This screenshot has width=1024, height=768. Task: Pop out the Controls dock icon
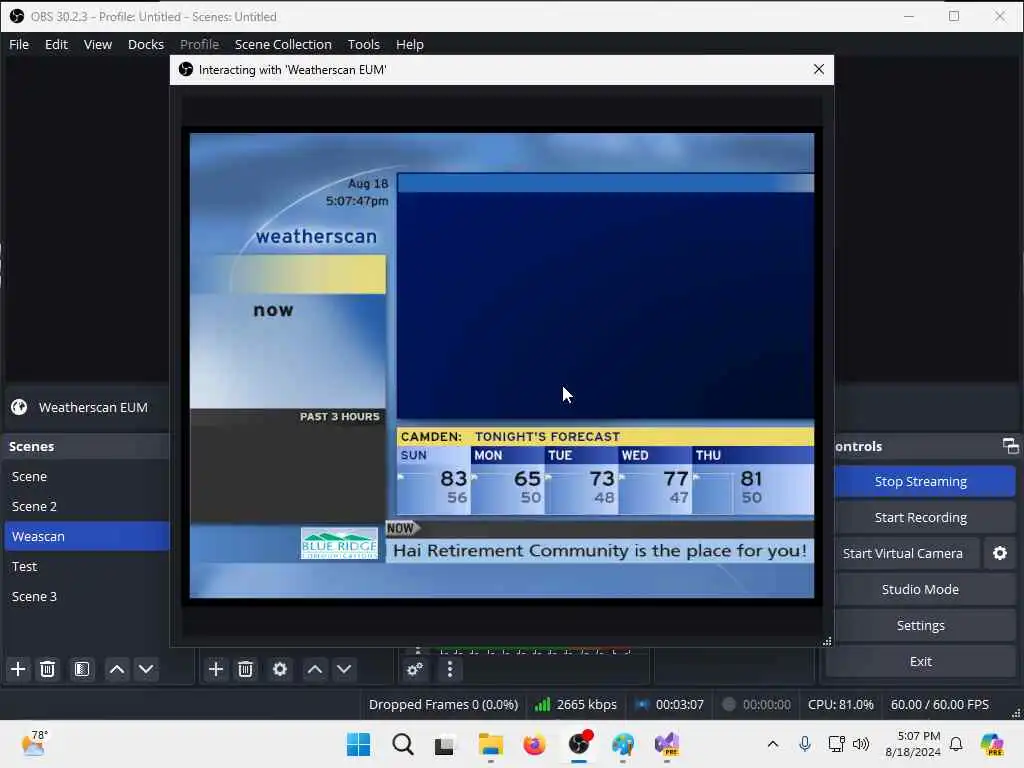(x=1010, y=446)
